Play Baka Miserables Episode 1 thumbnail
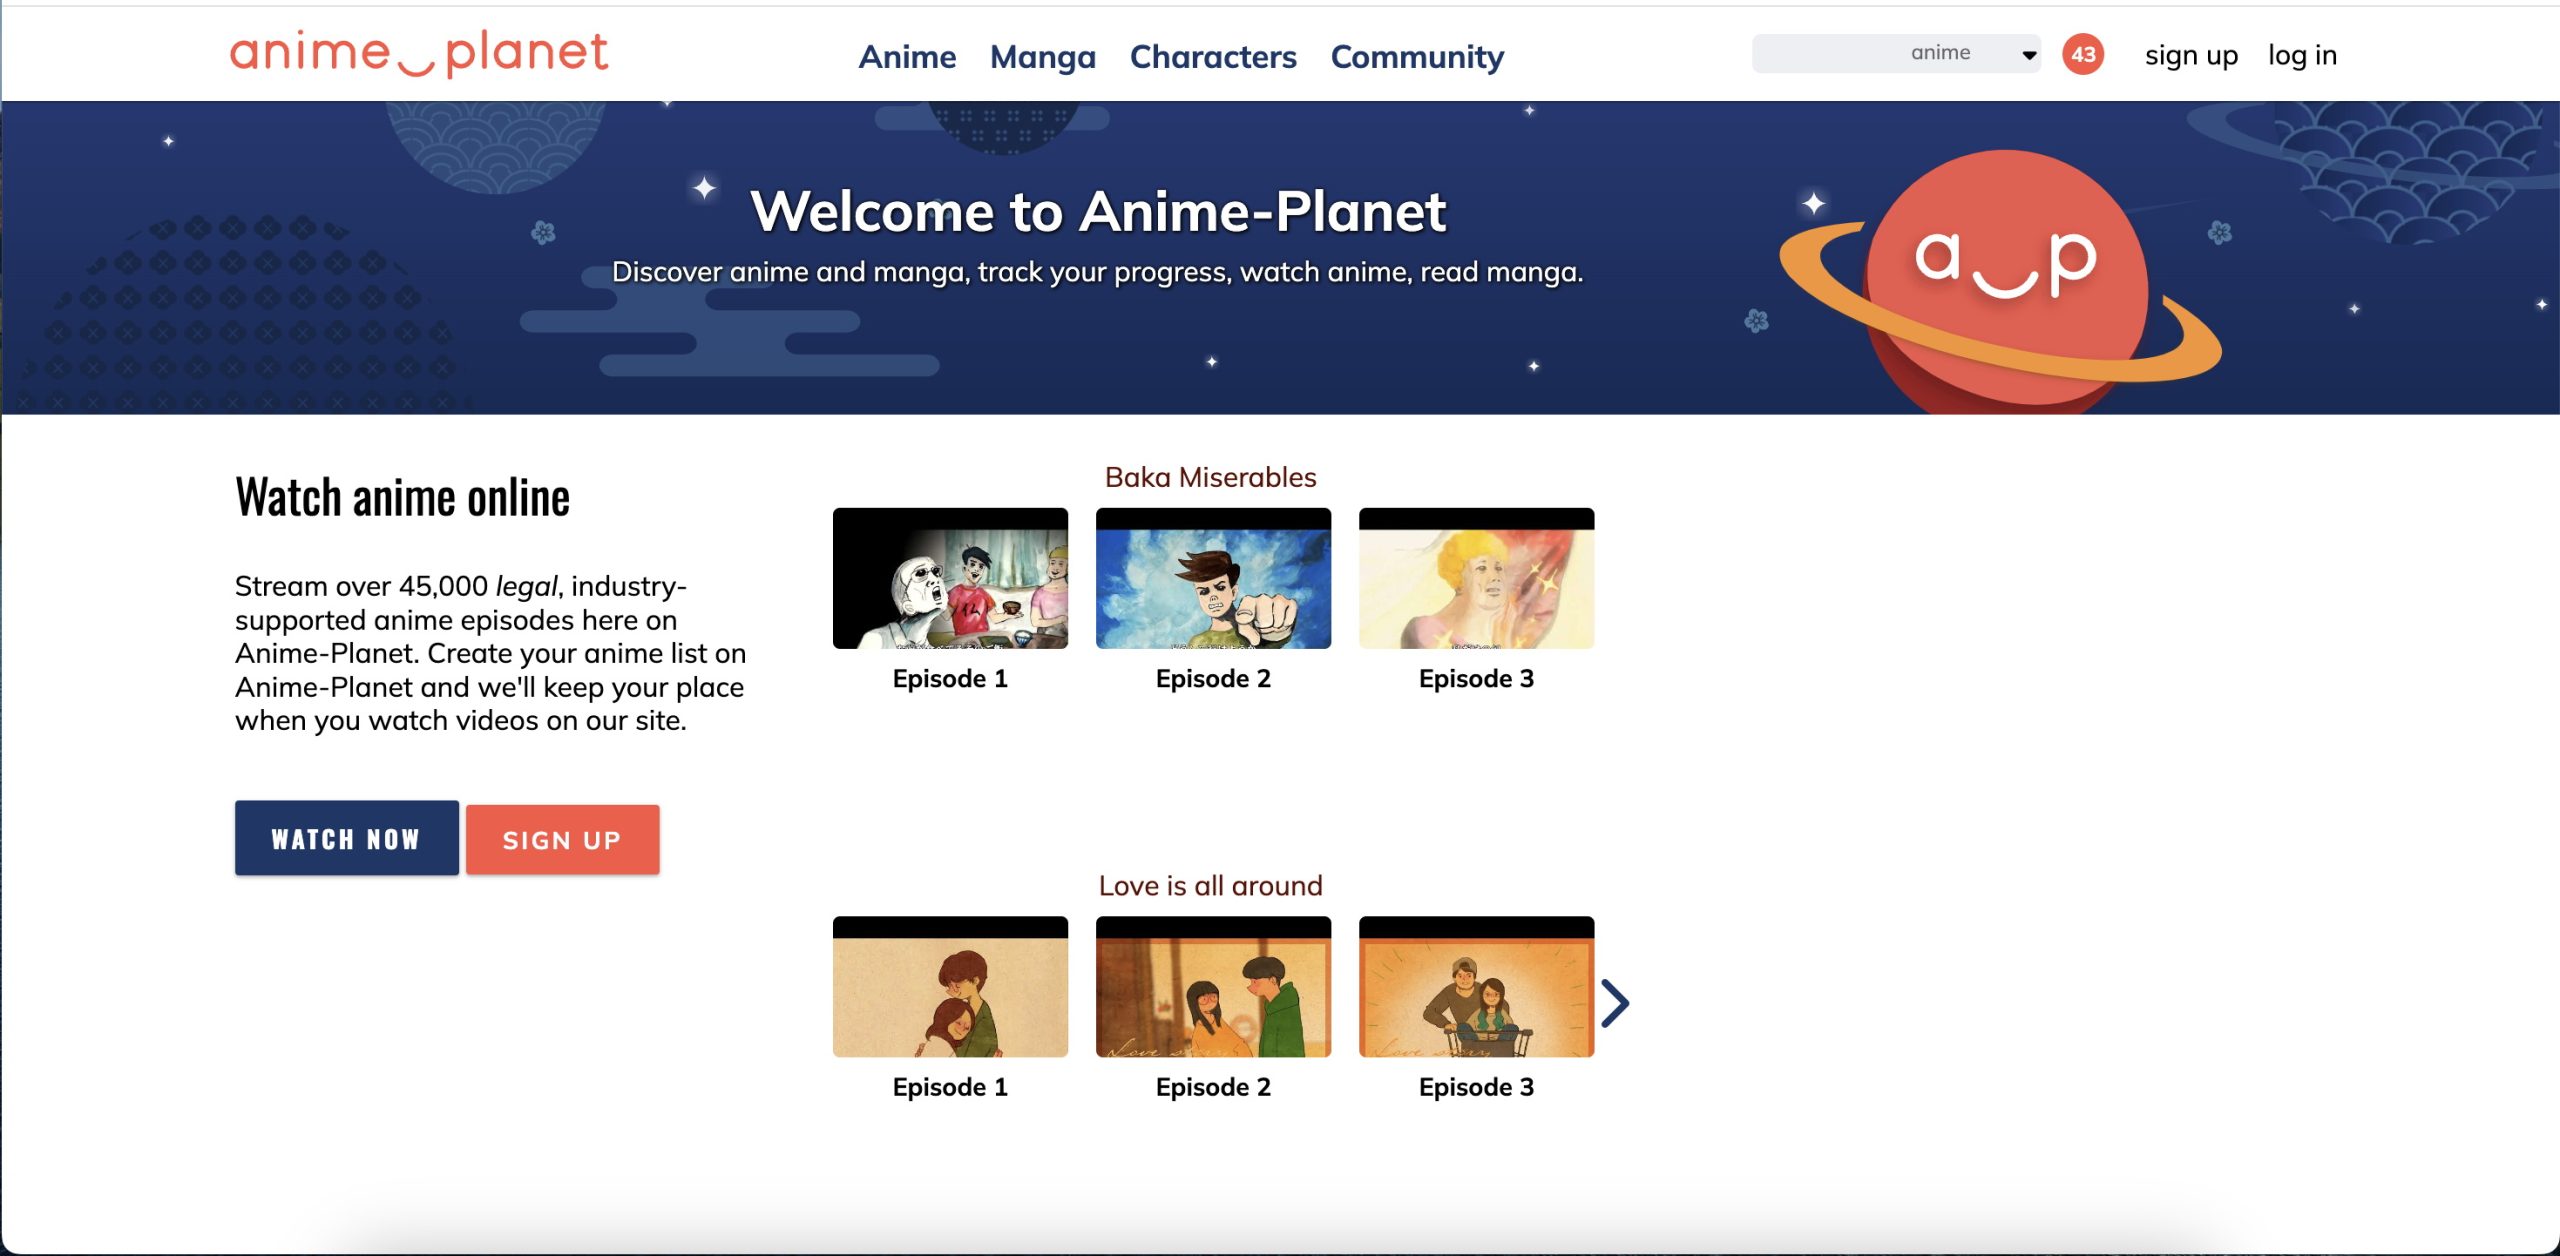Viewport: 2560px width, 1256px height. [950, 578]
